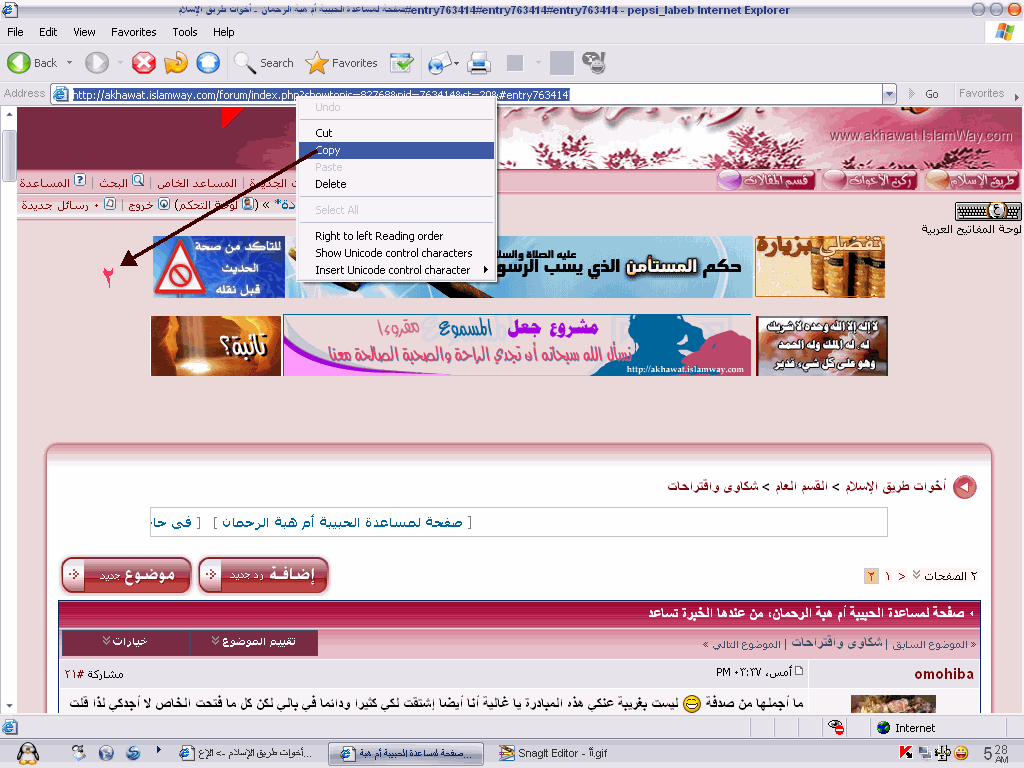1024x768 pixels.
Task: Click the تائبة؟ banner thumbnail
Action: (216, 345)
